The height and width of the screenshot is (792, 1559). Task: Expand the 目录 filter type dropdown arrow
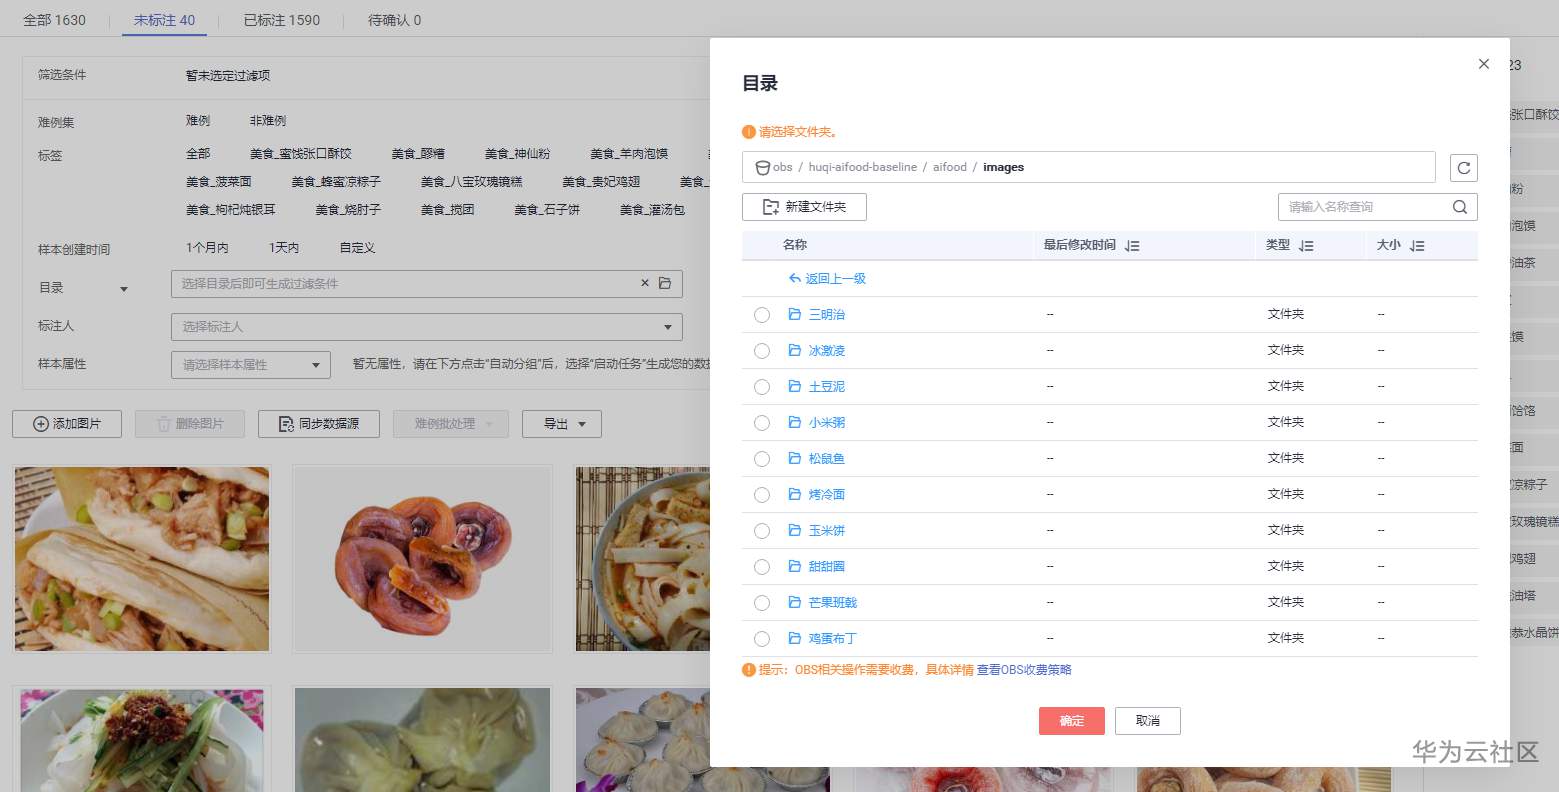124,289
